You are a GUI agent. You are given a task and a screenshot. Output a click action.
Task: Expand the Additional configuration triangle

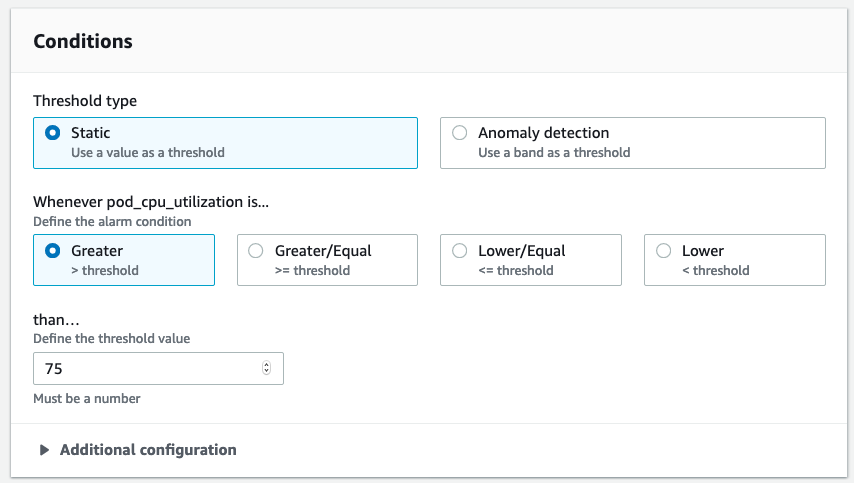44,450
